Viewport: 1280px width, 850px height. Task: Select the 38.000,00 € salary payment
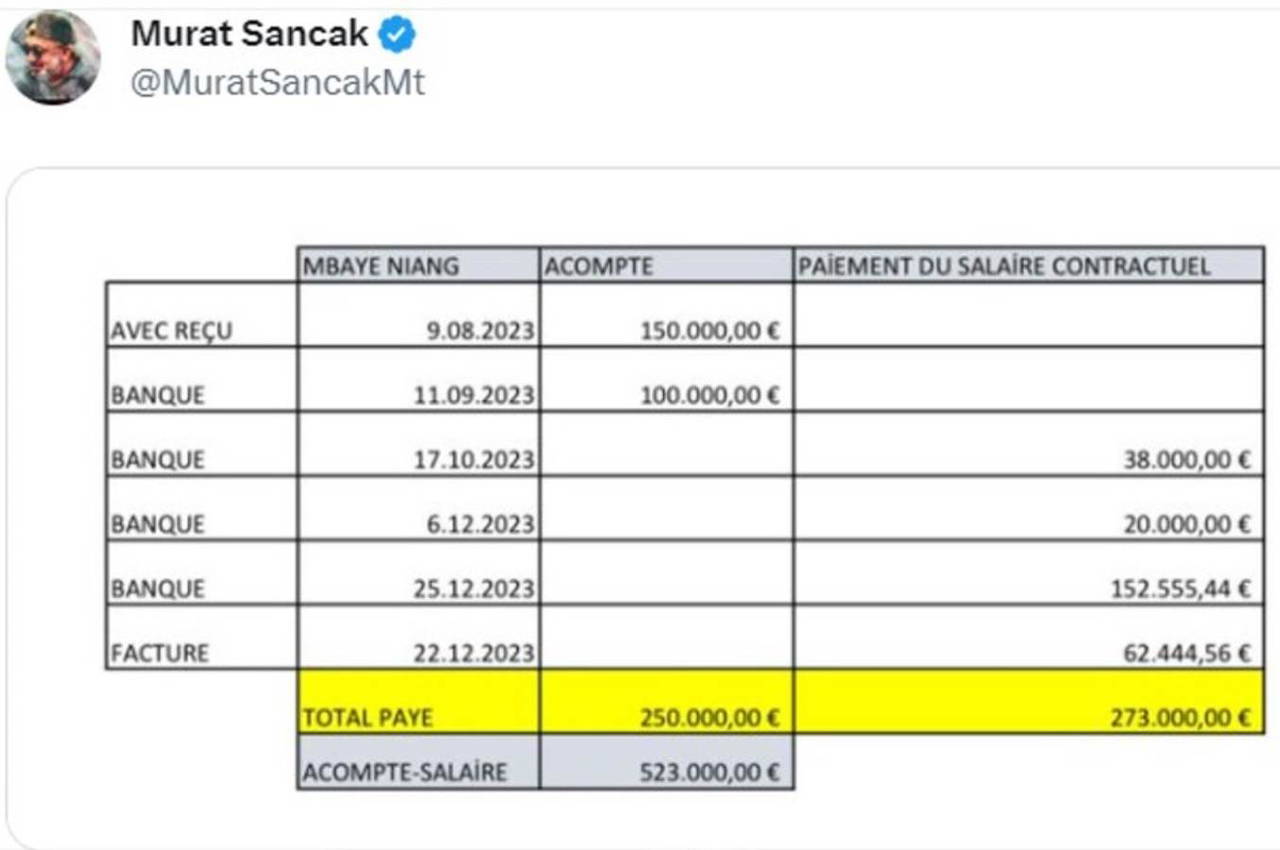point(1187,460)
